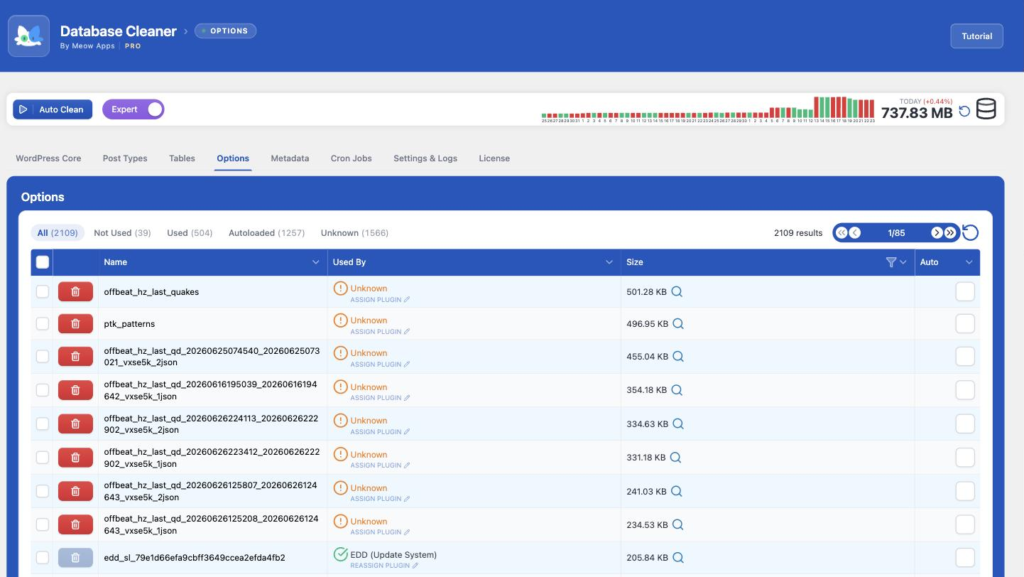Viewport: 1024px width, 577px height.
Task: Switch to WordPress Core tab
Action: tap(48, 159)
